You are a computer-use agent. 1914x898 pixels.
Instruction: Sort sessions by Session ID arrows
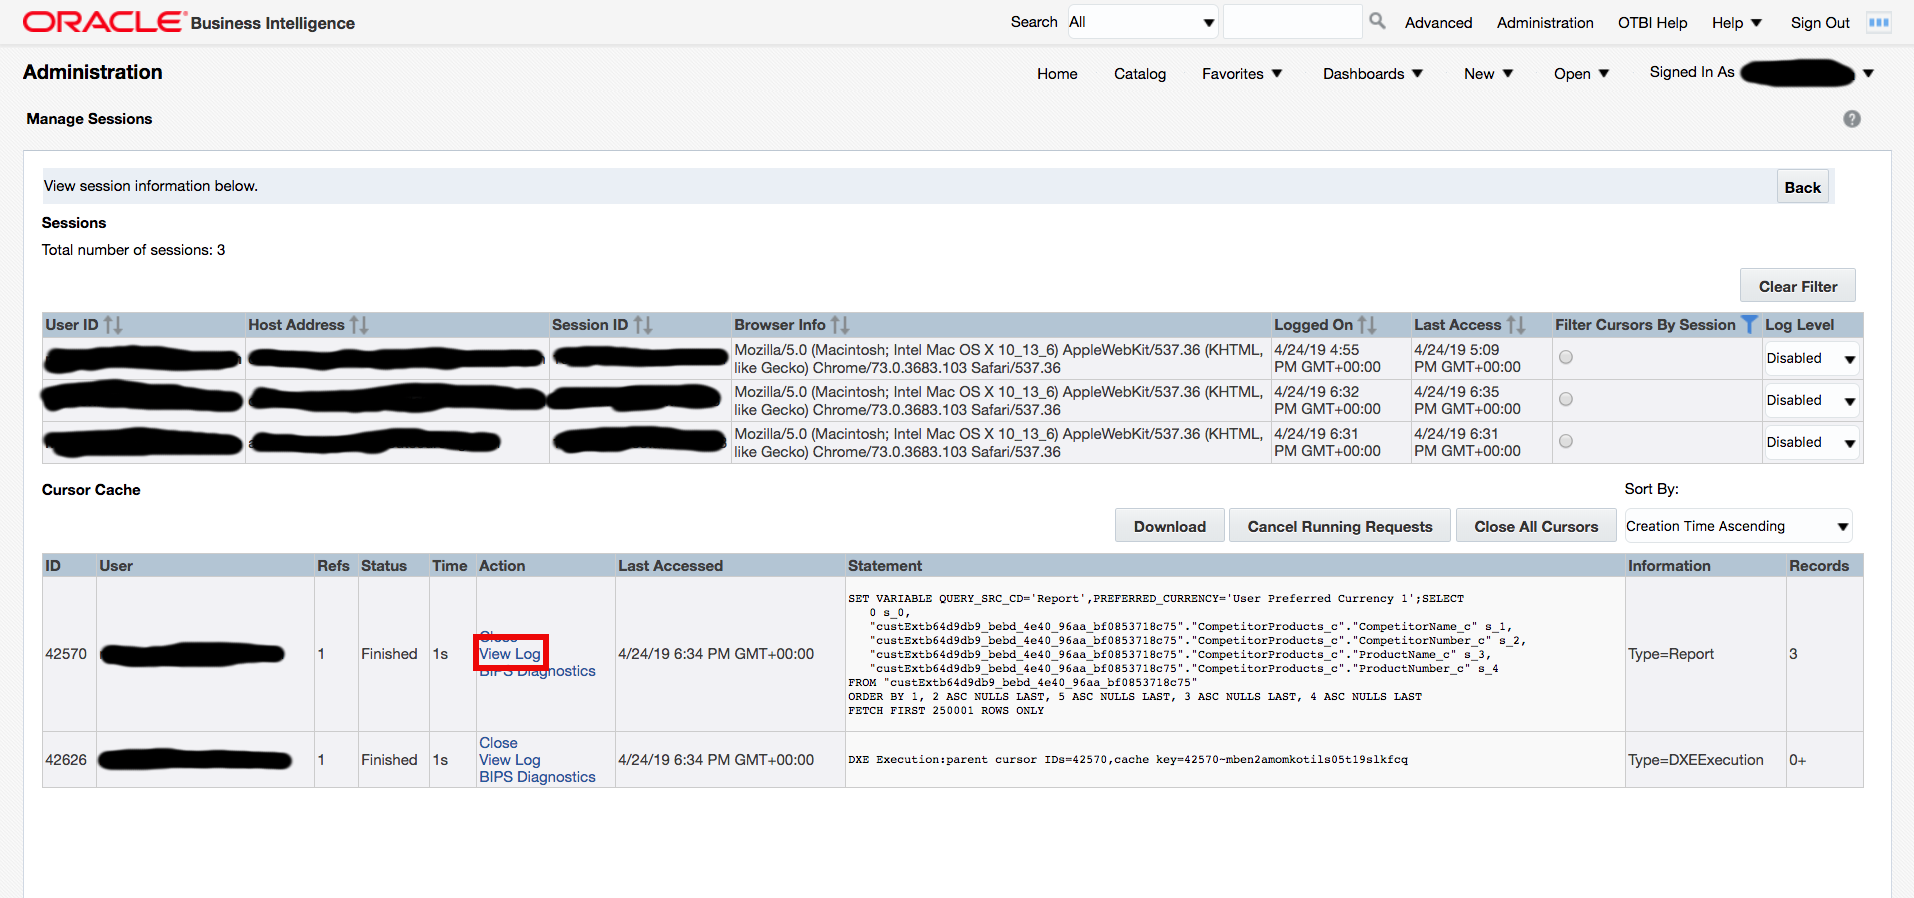tap(643, 325)
